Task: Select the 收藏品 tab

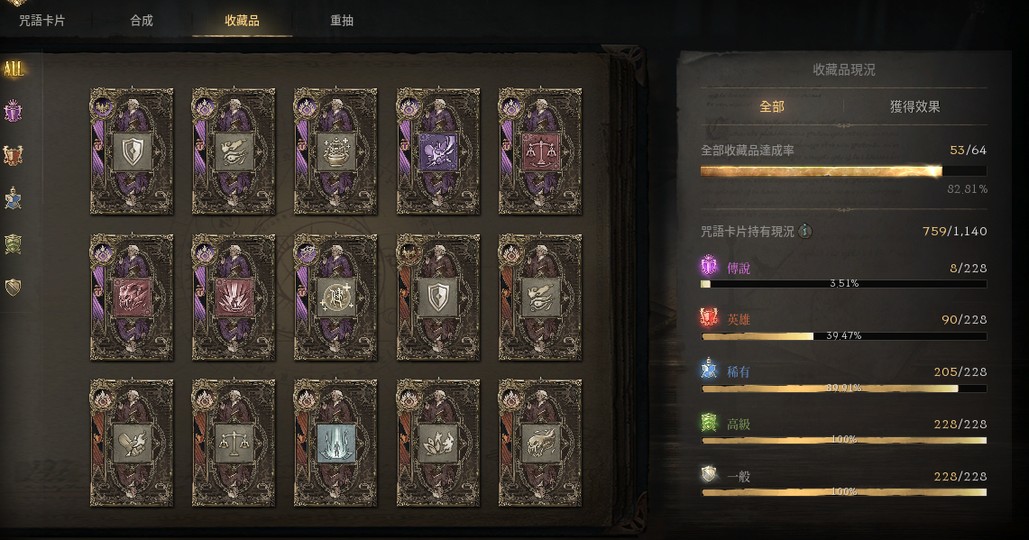Action: click(x=242, y=20)
